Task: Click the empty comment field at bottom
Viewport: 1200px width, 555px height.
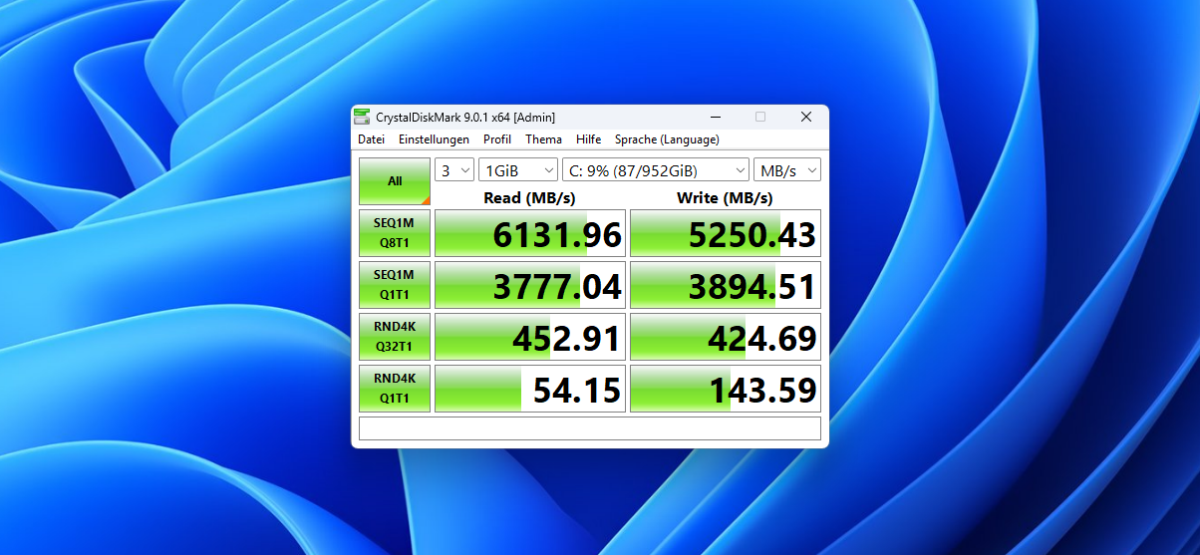Action: point(589,428)
